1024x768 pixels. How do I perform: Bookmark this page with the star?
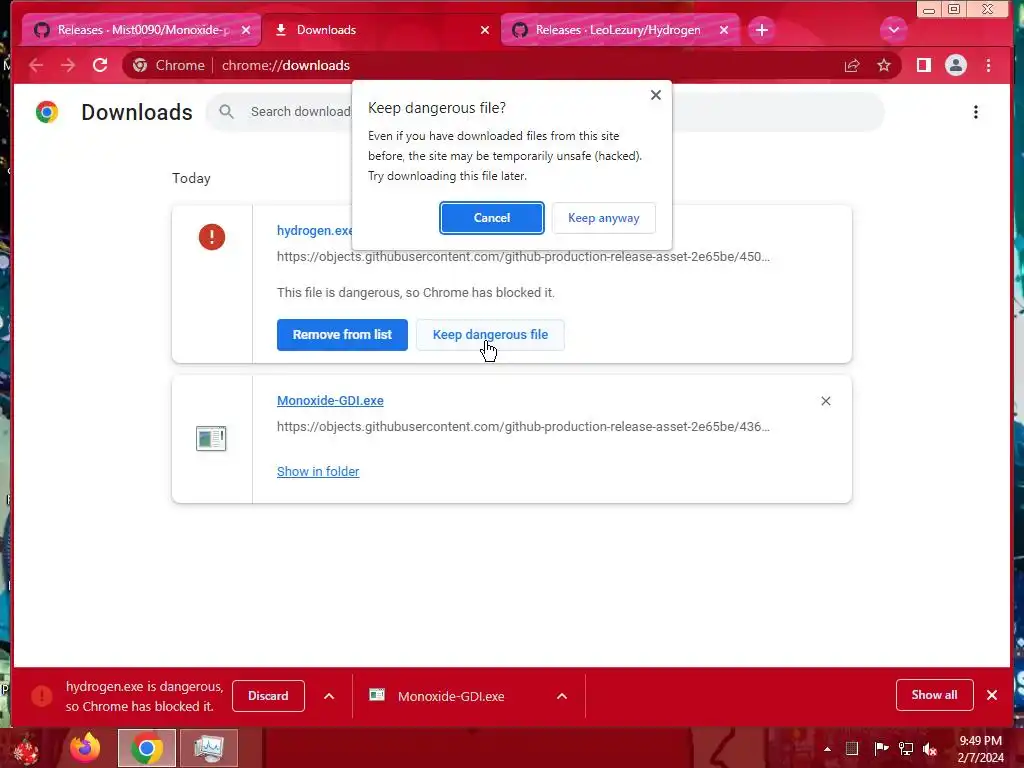[884, 65]
